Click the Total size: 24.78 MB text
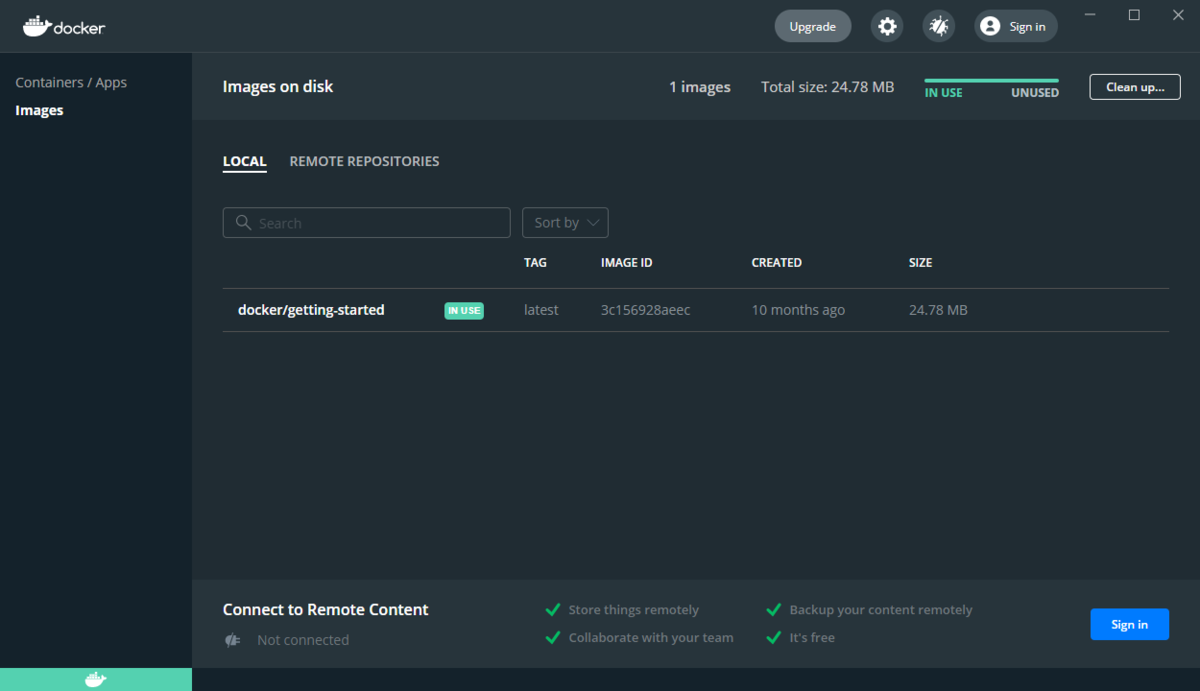Screen dimensions: 1200x691 pos(827,87)
